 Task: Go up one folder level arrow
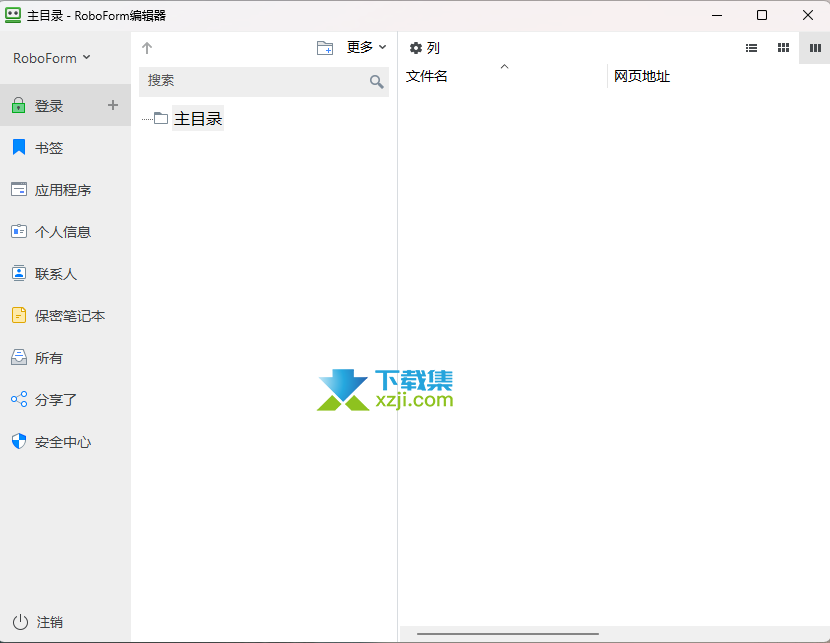147,48
